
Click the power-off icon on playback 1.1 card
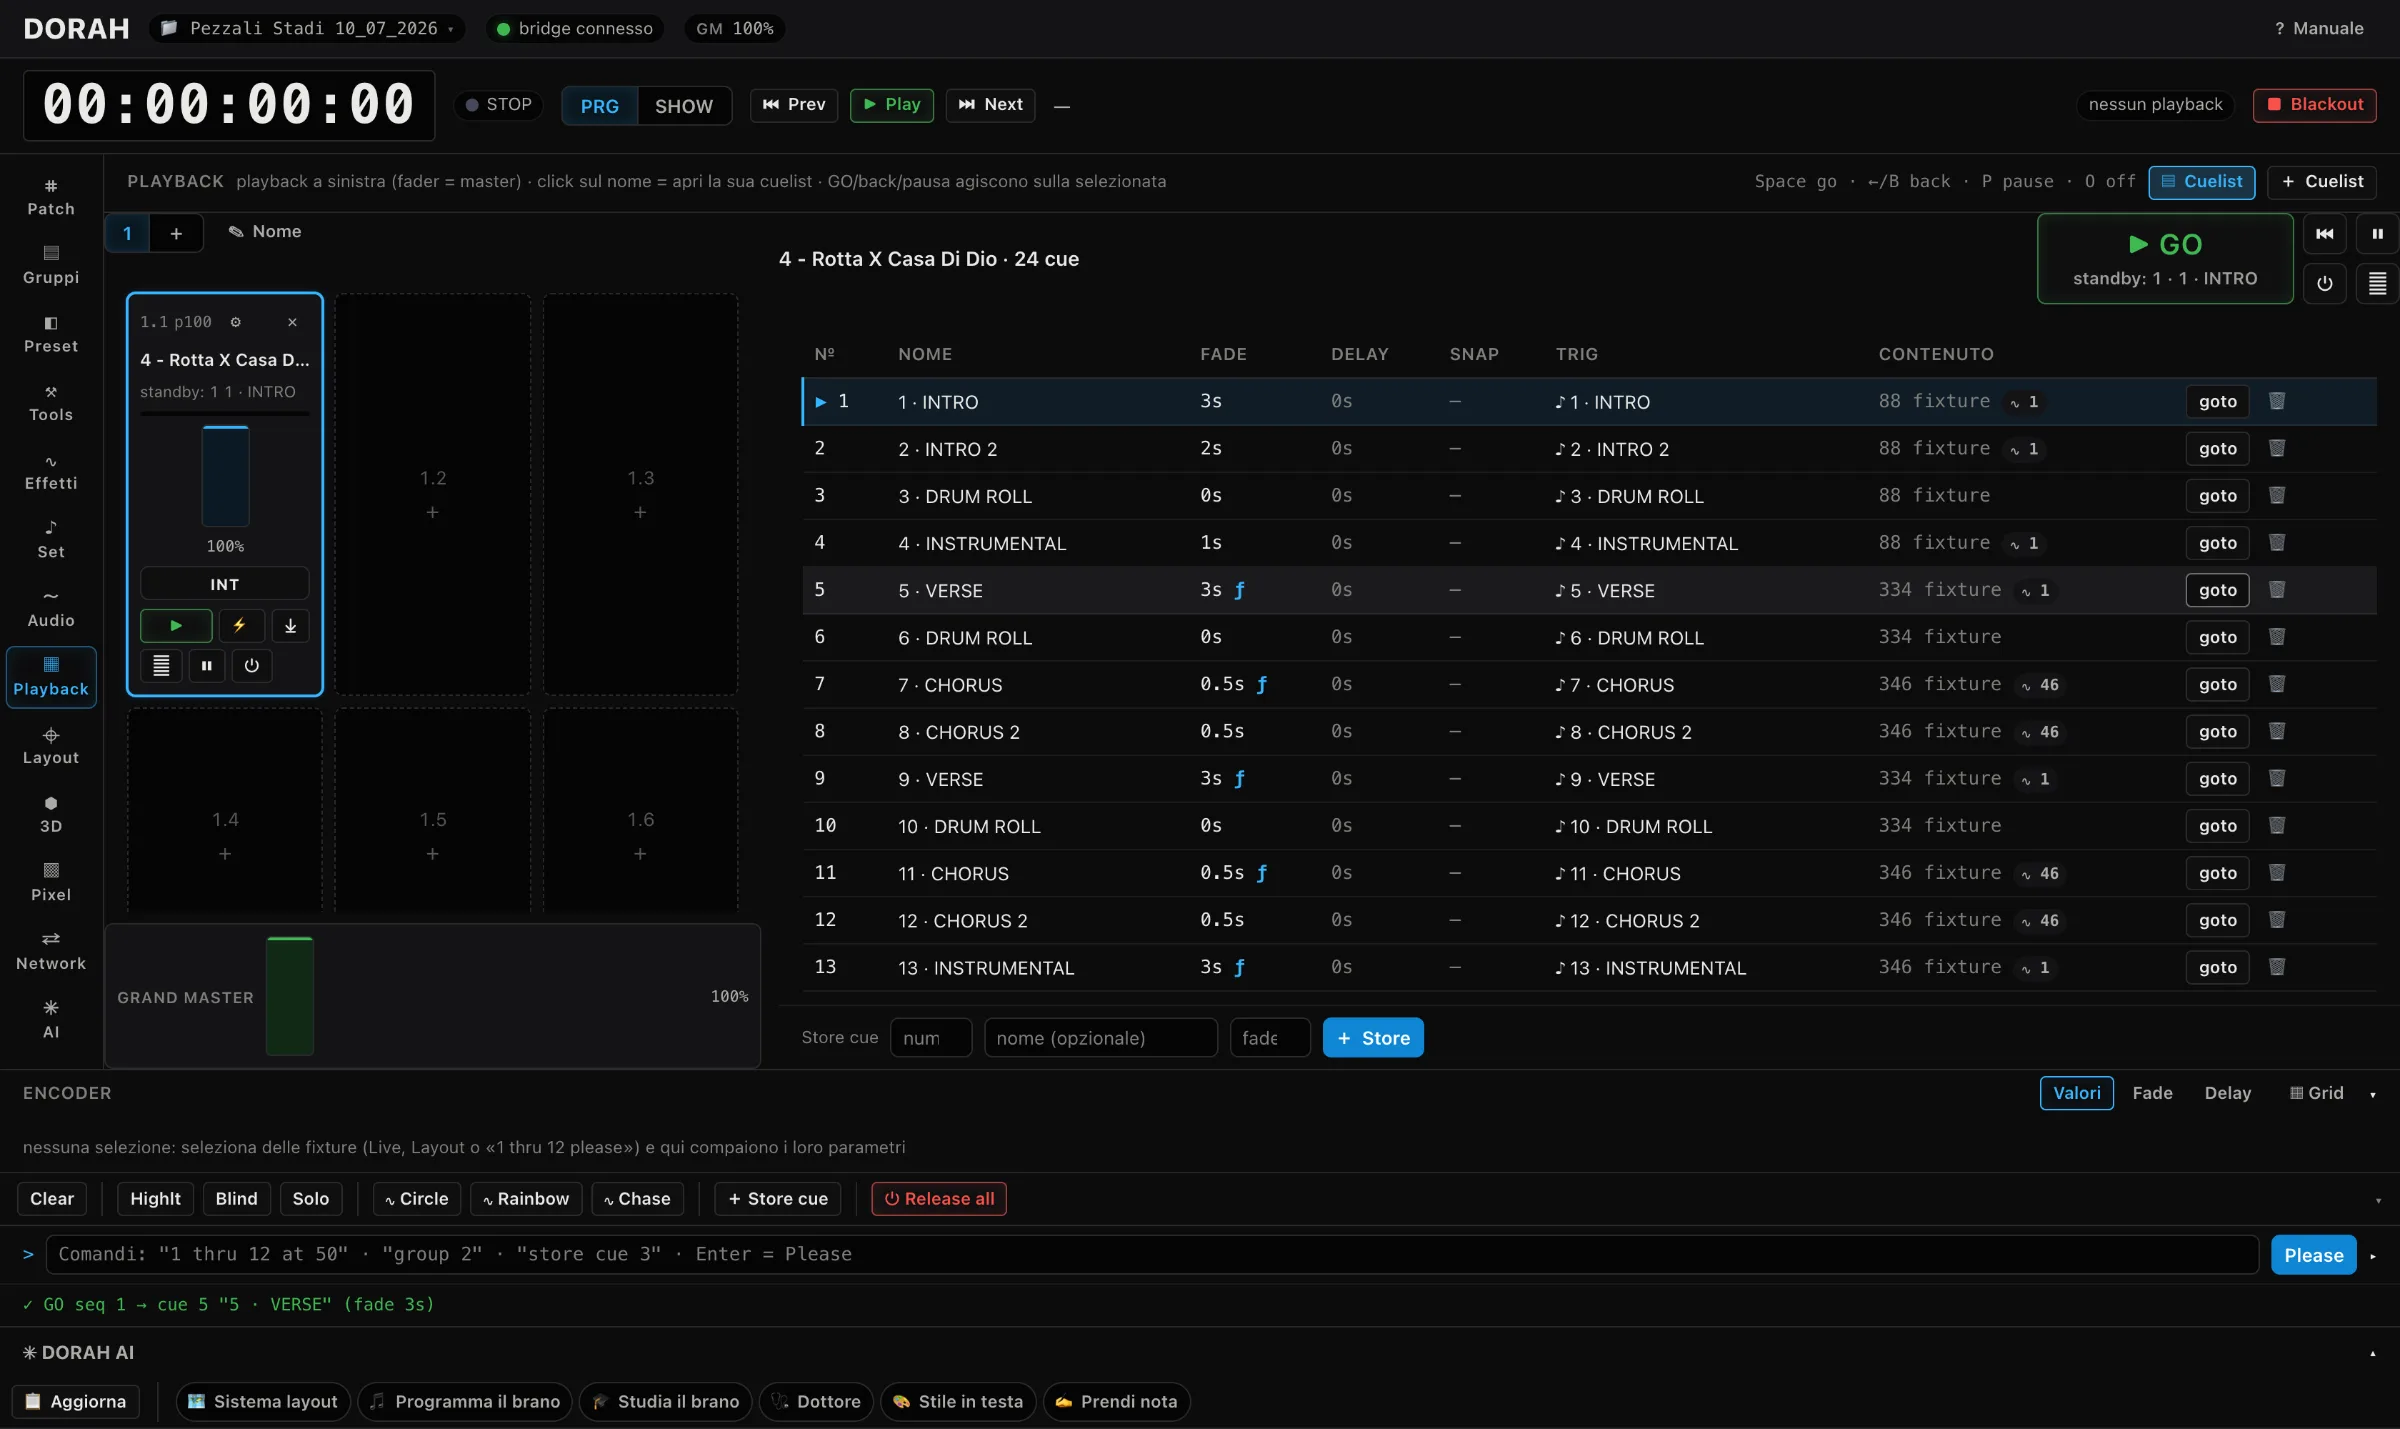(x=252, y=665)
